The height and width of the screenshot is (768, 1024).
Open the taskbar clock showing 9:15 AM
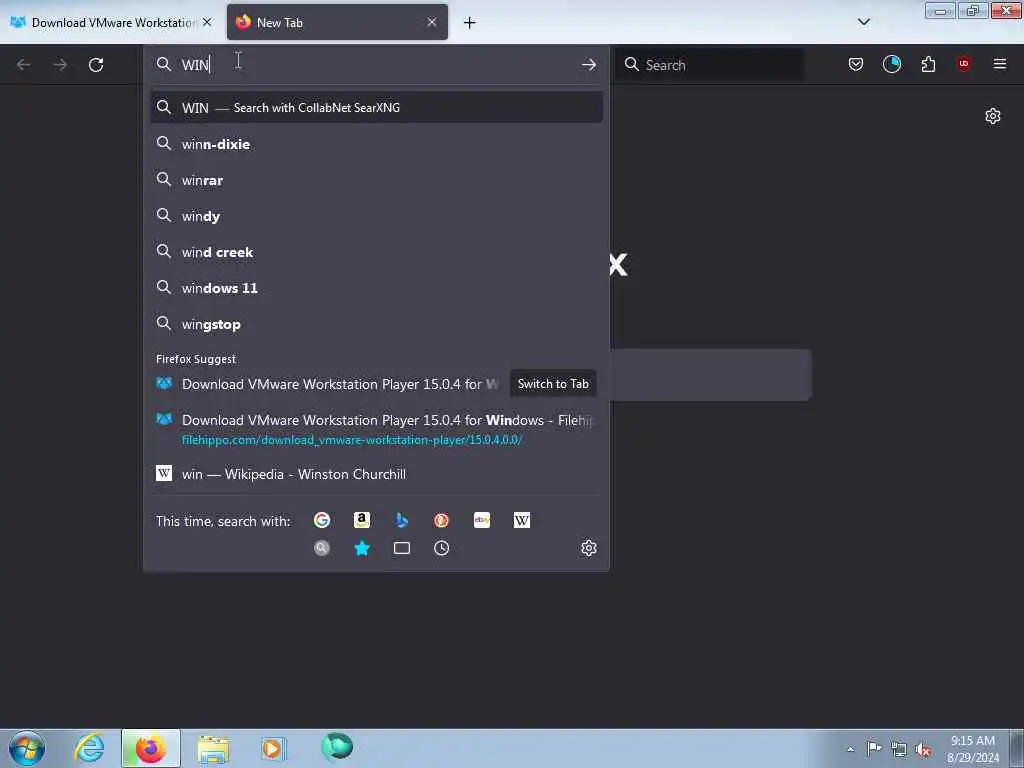(973, 748)
